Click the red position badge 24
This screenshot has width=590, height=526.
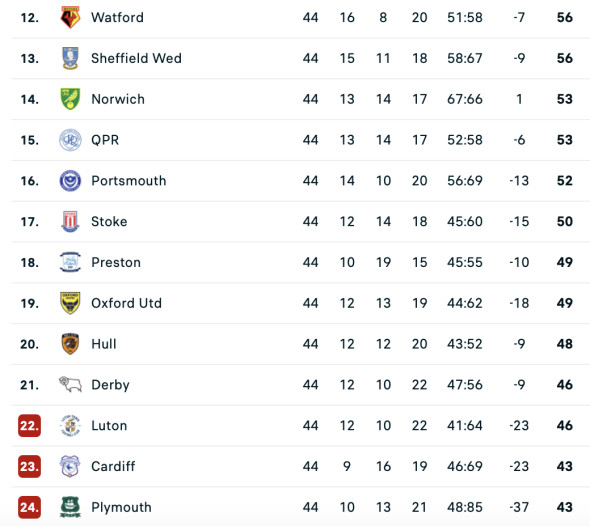point(29,507)
